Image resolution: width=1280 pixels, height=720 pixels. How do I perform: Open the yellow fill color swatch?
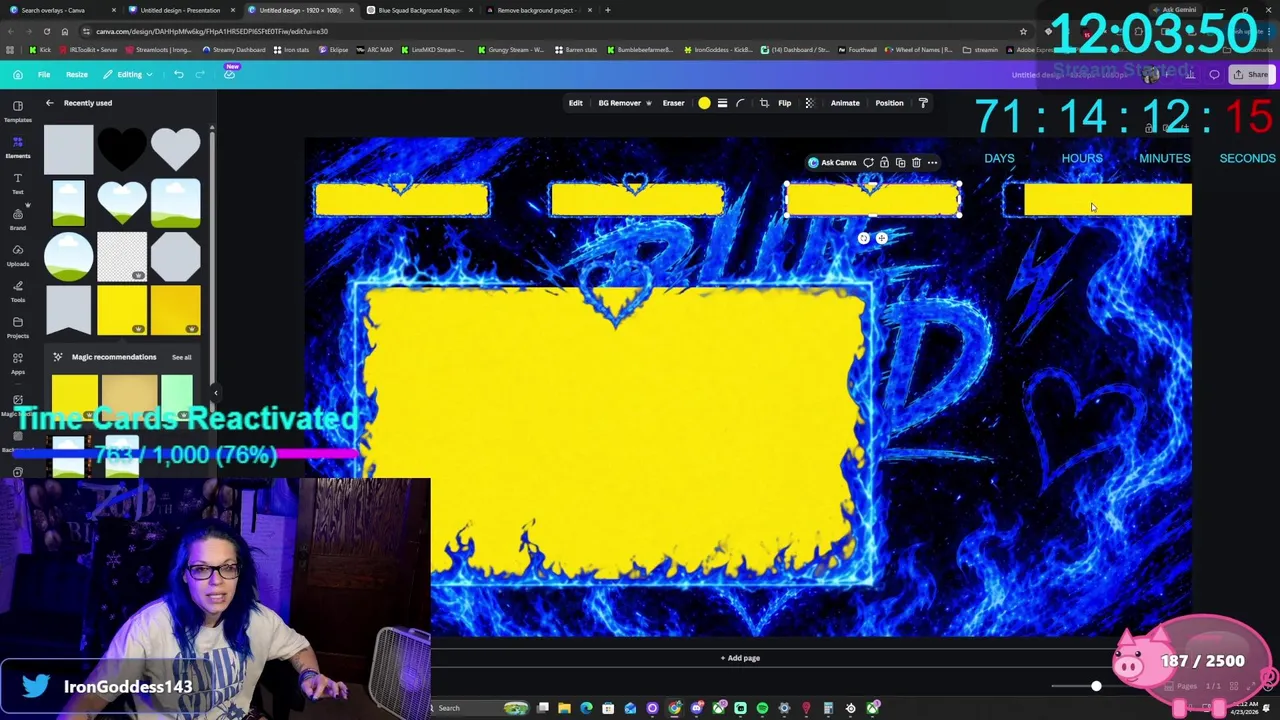coord(704,103)
